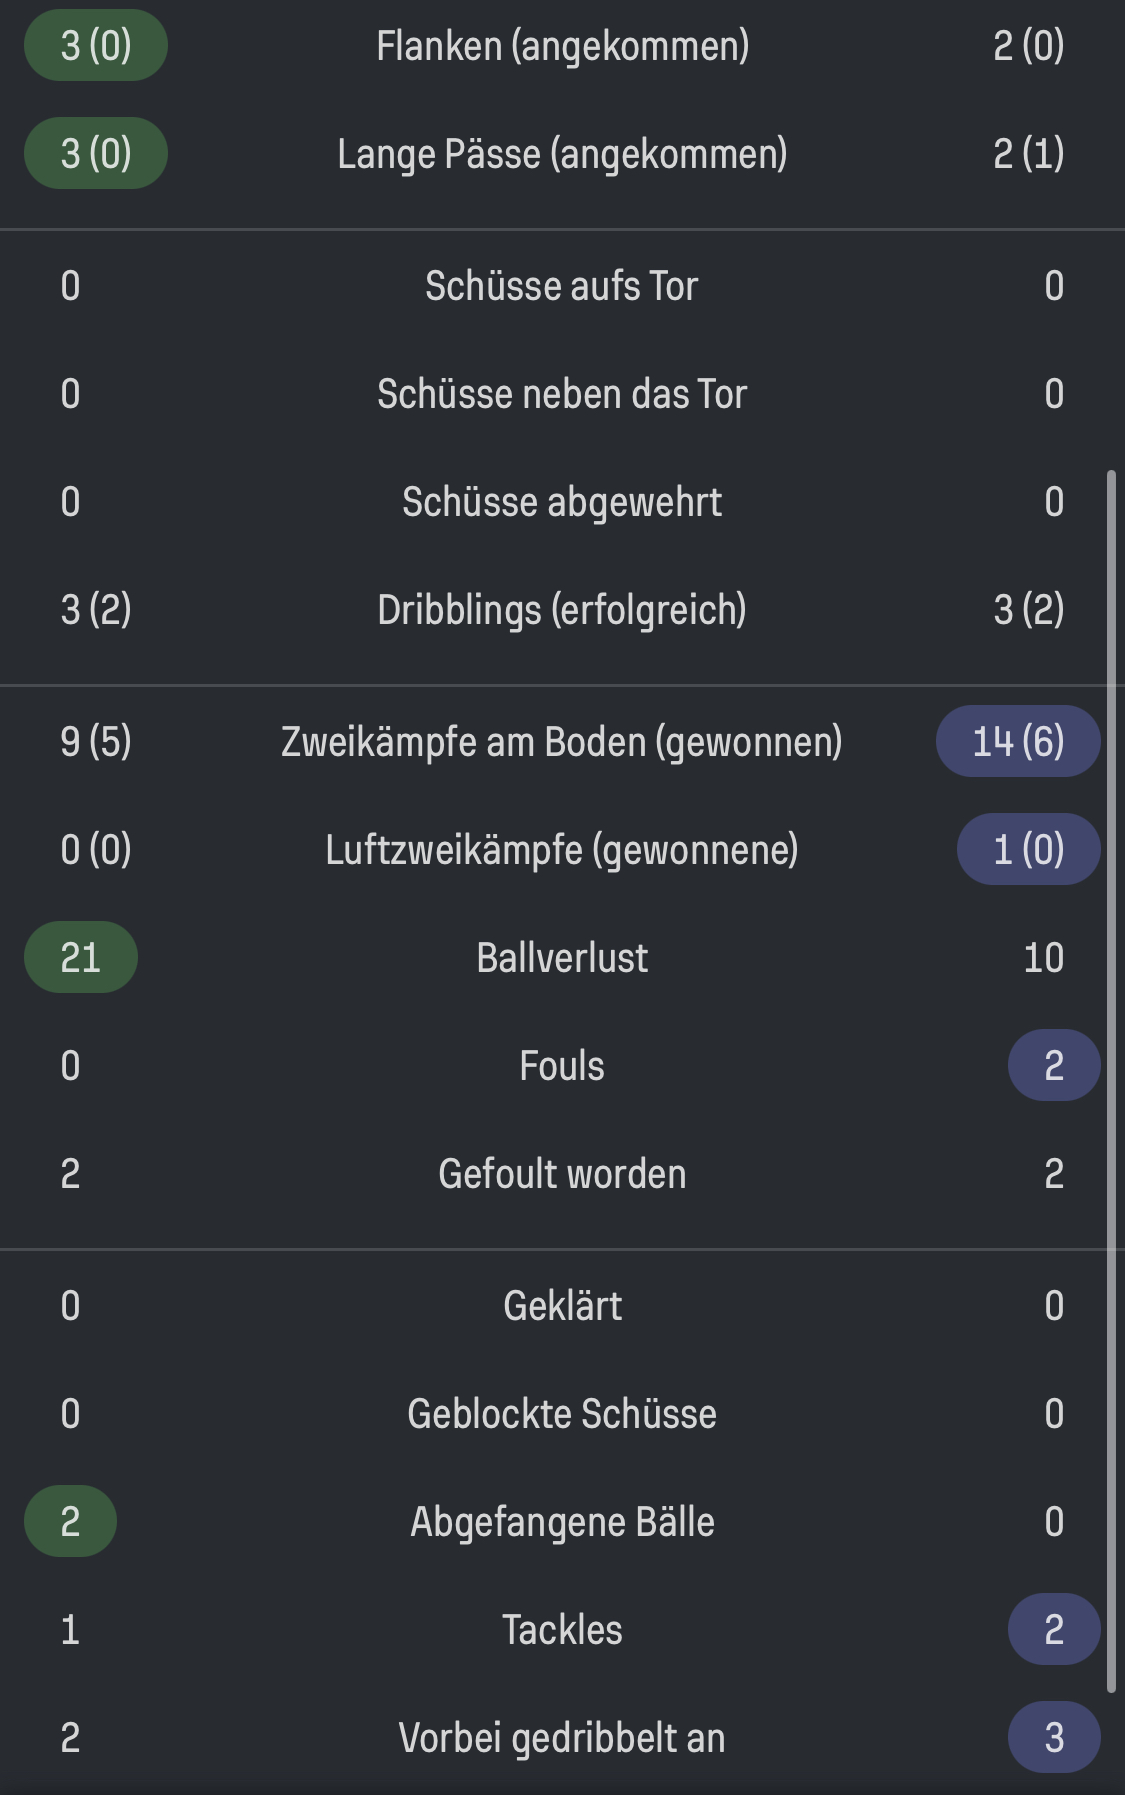
Task: Select the 'Zweikämpfe am Boden (gewonnen)' label
Action: (562, 742)
